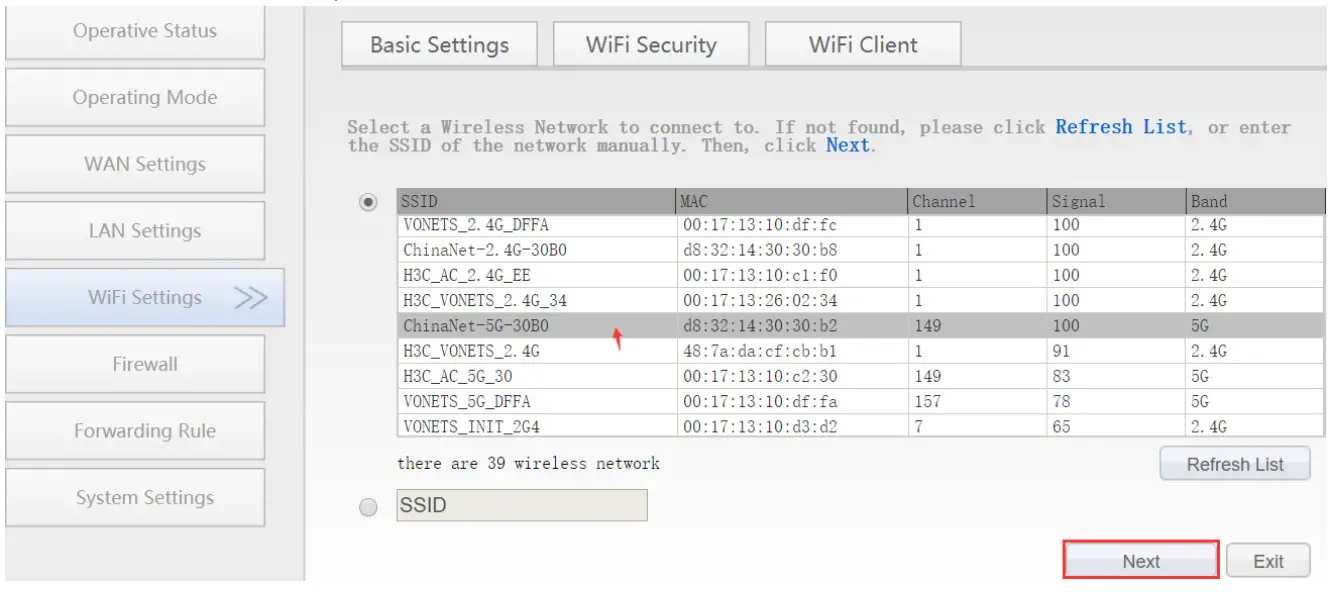Open the Operating Mode page
This screenshot has height=594, width=1332.
click(135, 97)
